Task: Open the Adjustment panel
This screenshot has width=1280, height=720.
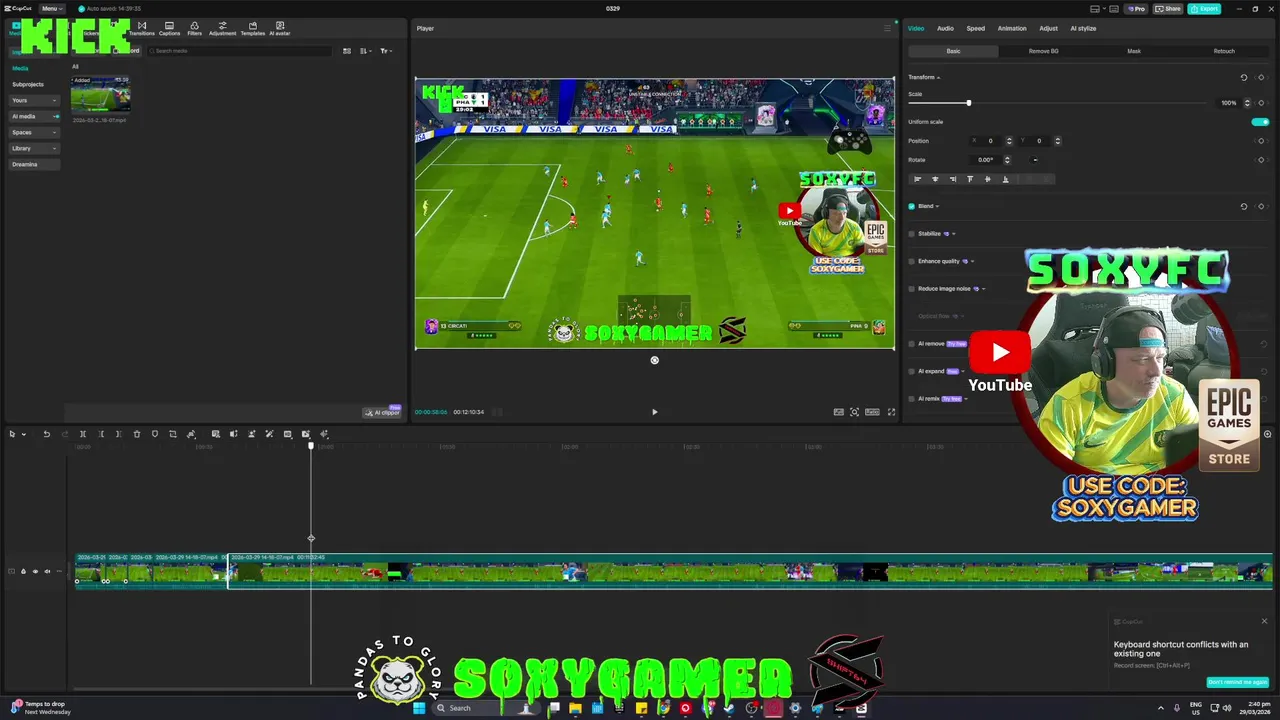Action: [x=222, y=28]
